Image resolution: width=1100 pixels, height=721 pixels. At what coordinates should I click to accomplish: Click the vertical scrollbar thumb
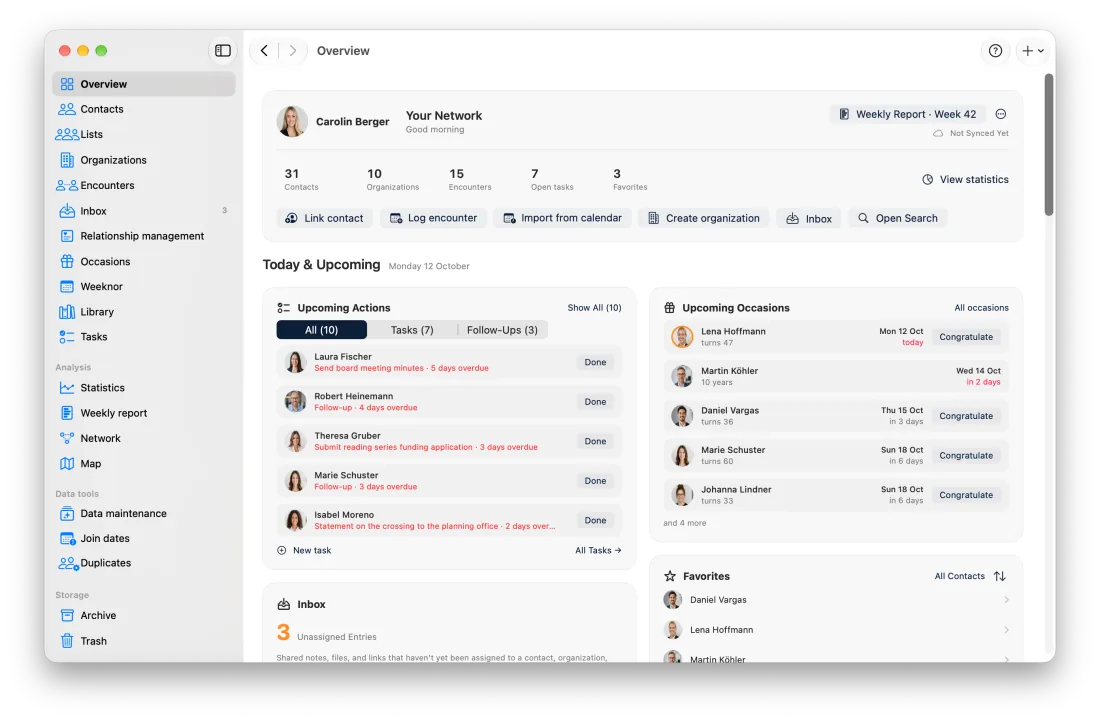tap(1049, 144)
